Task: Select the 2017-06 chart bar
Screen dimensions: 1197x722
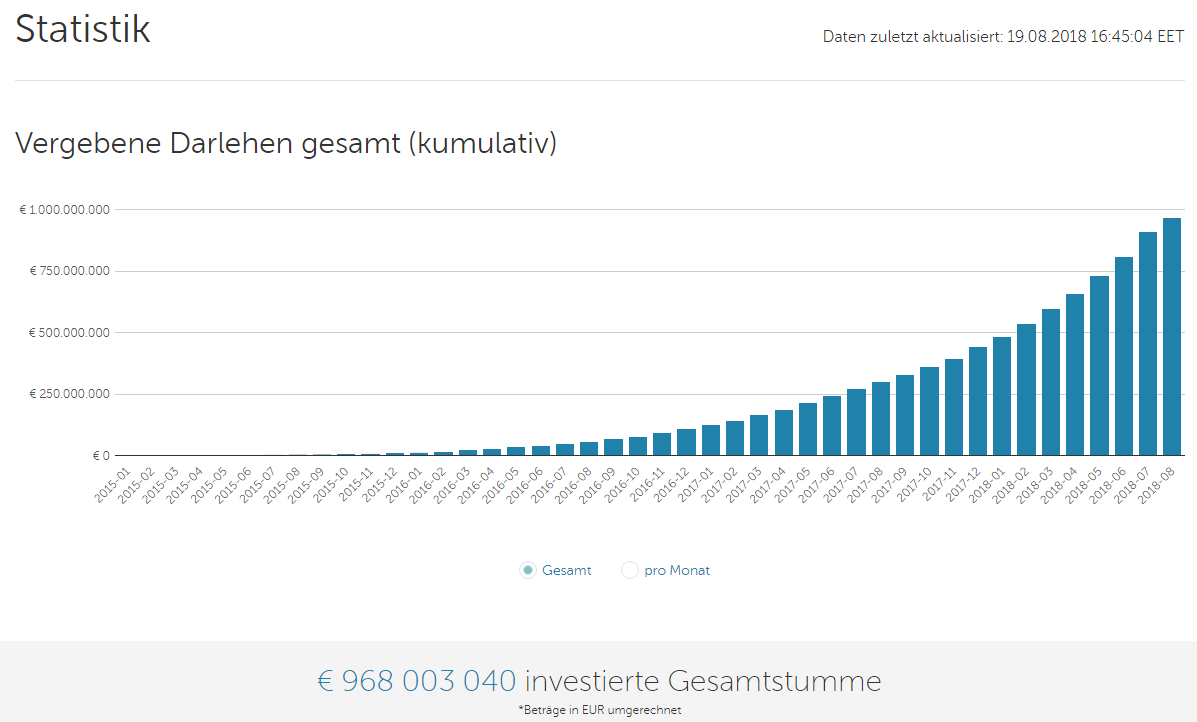Action: tap(832, 426)
